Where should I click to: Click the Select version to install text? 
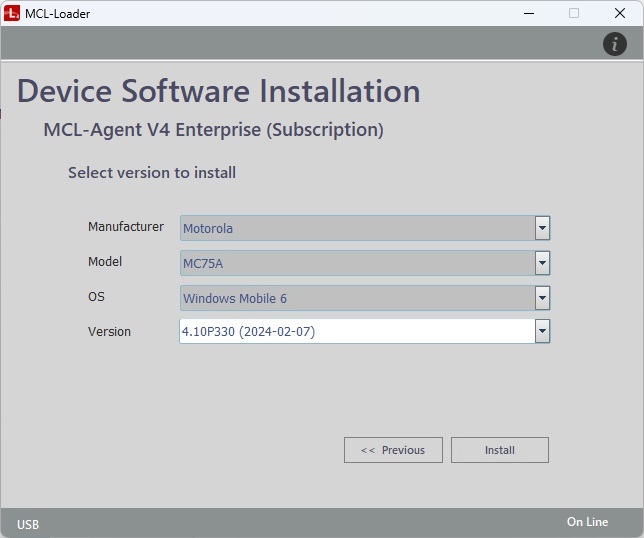[x=152, y=172]
